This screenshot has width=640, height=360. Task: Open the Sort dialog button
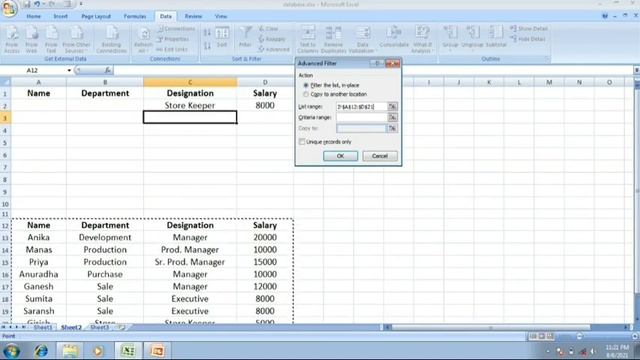(x=222, y=38)
